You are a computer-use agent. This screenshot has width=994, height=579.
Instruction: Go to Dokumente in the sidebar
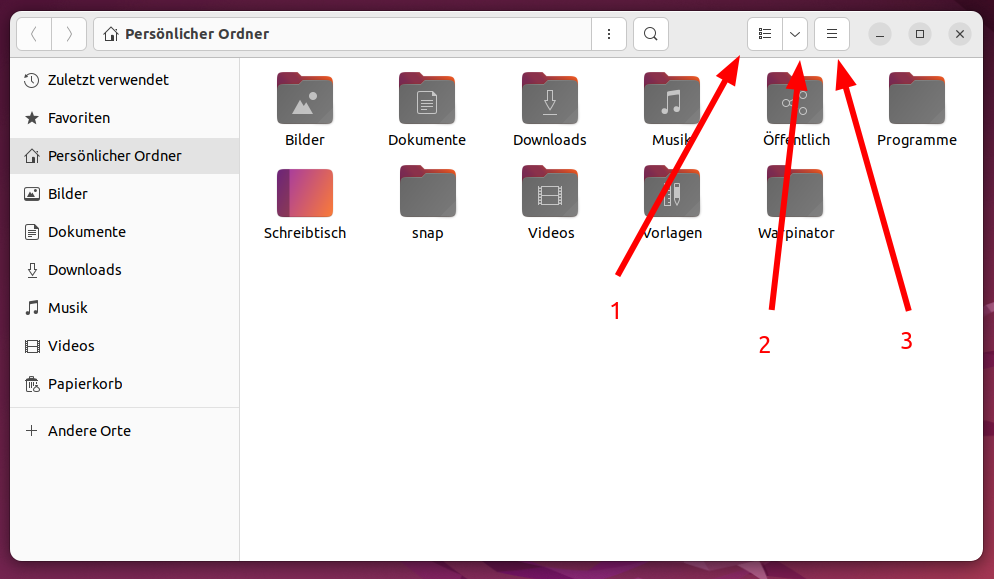pos(125,232)
